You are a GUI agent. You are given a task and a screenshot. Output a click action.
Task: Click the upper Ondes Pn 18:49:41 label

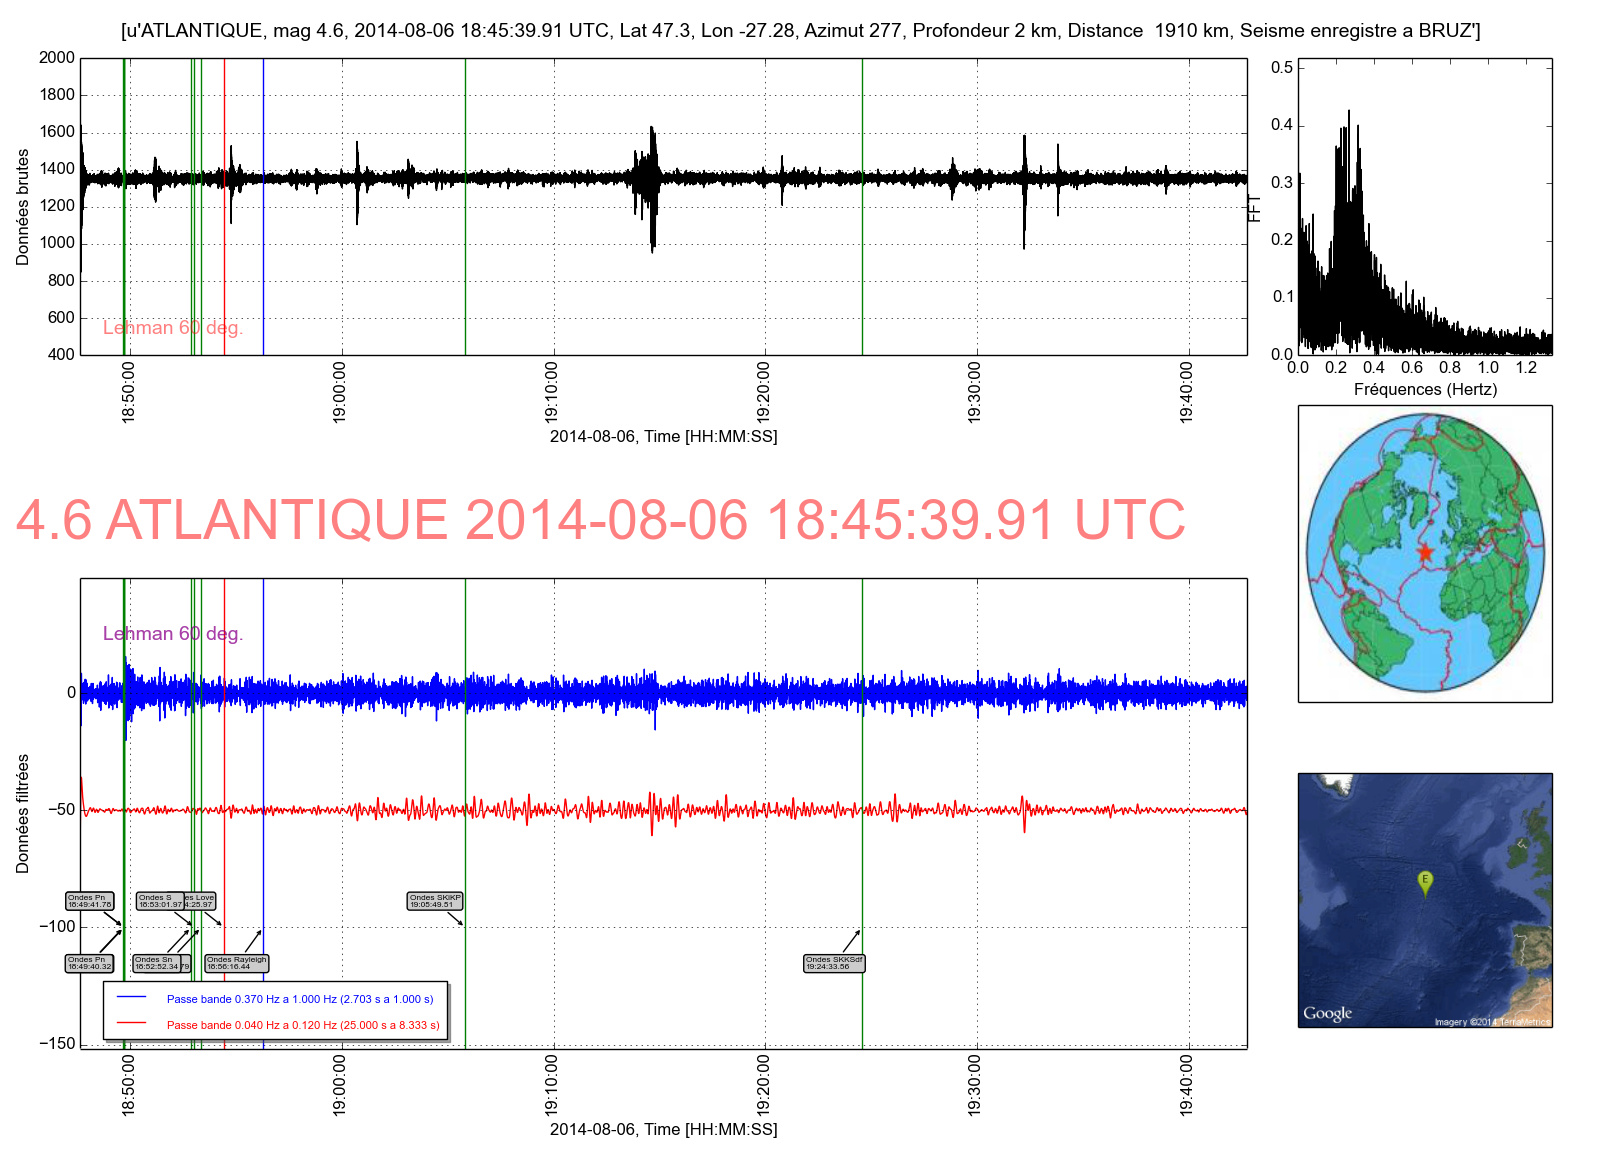[x=90, y=901]
